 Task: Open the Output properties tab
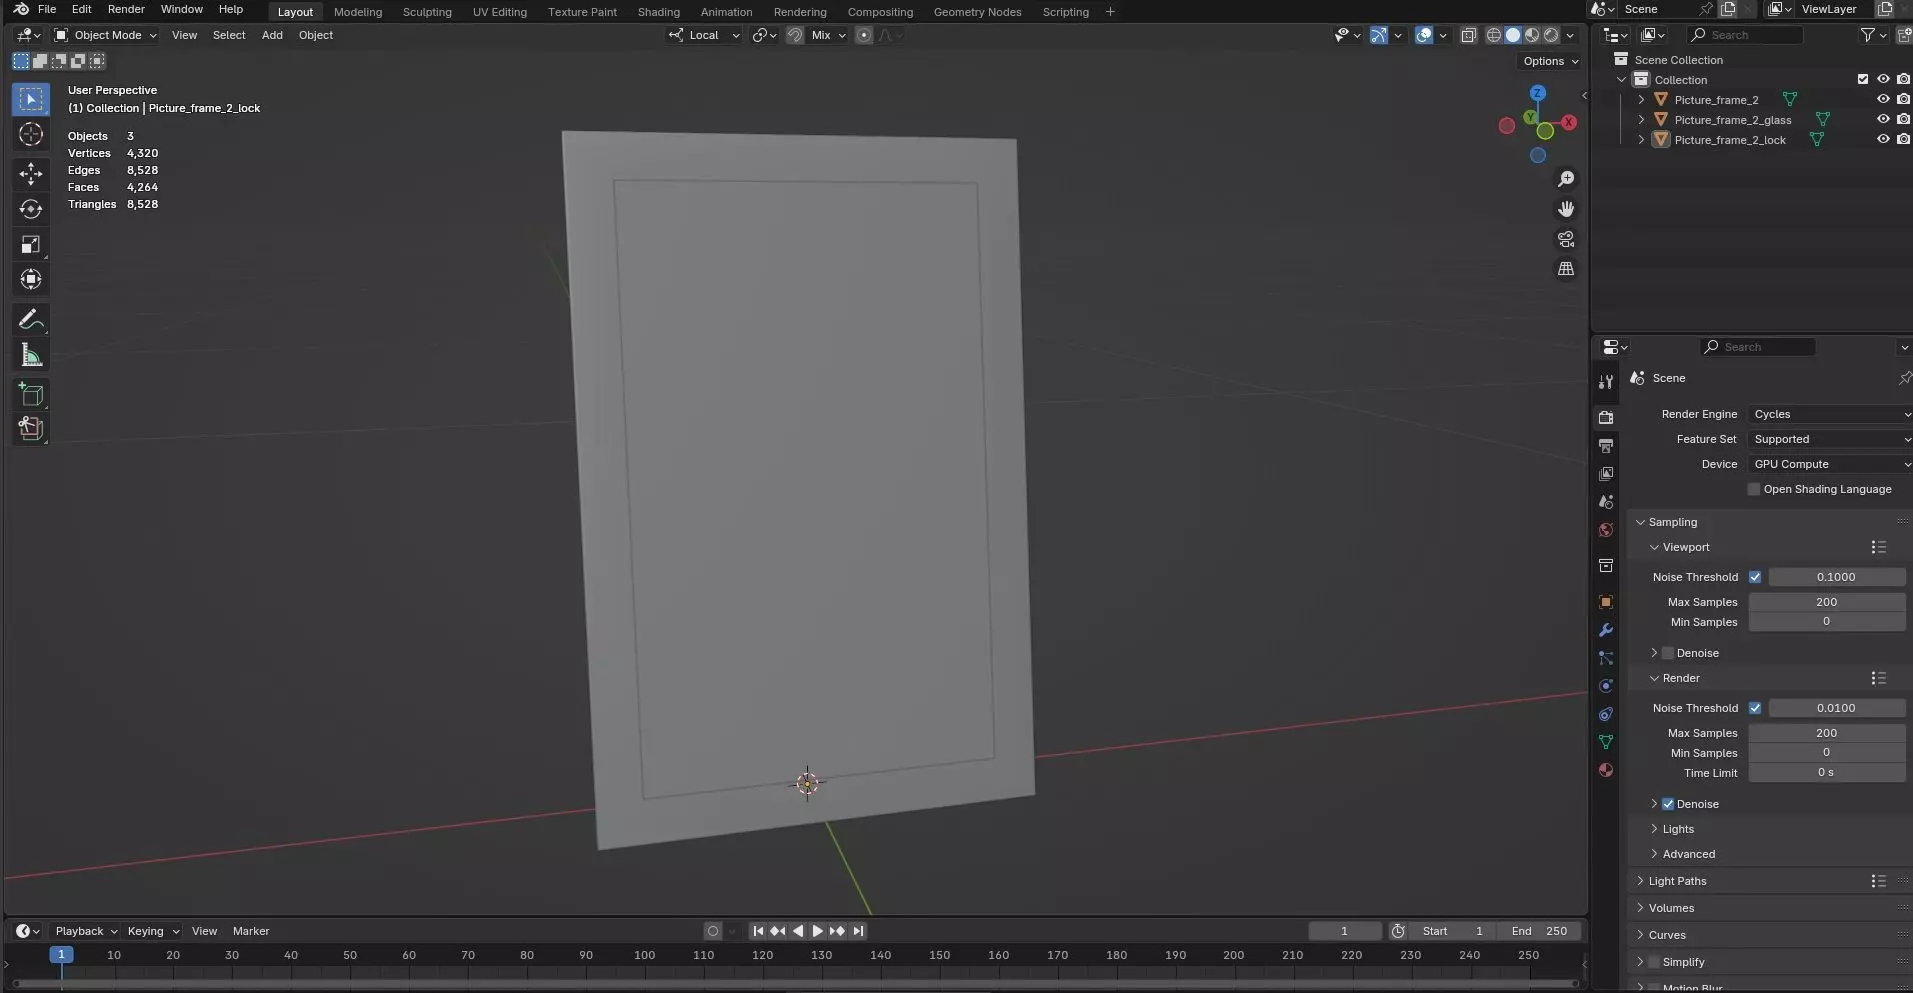[x=1606, y=446]
